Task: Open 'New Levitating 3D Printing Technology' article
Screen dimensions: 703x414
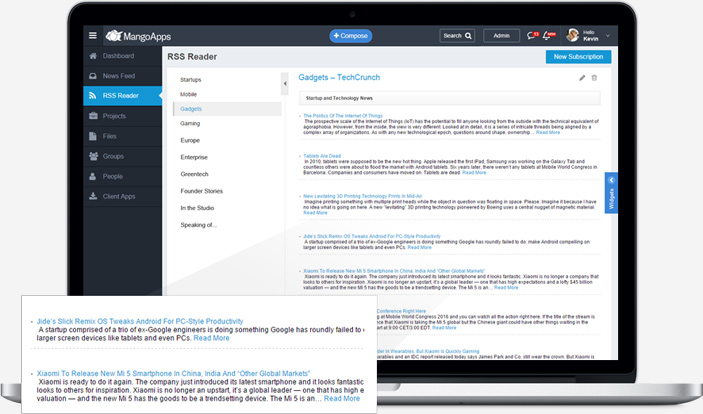Action: pyautogui.click(x=362, y=196)
